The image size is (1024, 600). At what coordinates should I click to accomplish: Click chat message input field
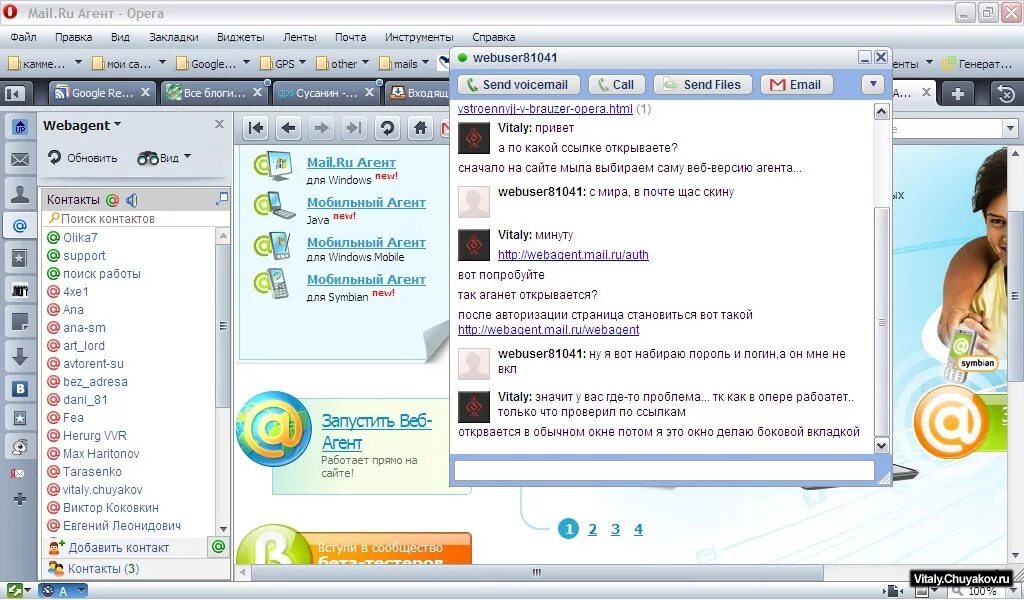pos(664,470)
